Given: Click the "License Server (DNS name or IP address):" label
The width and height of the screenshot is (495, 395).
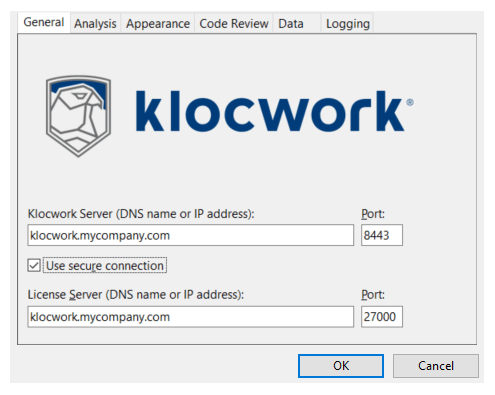Looking at the screenshot, I should 136,295.
